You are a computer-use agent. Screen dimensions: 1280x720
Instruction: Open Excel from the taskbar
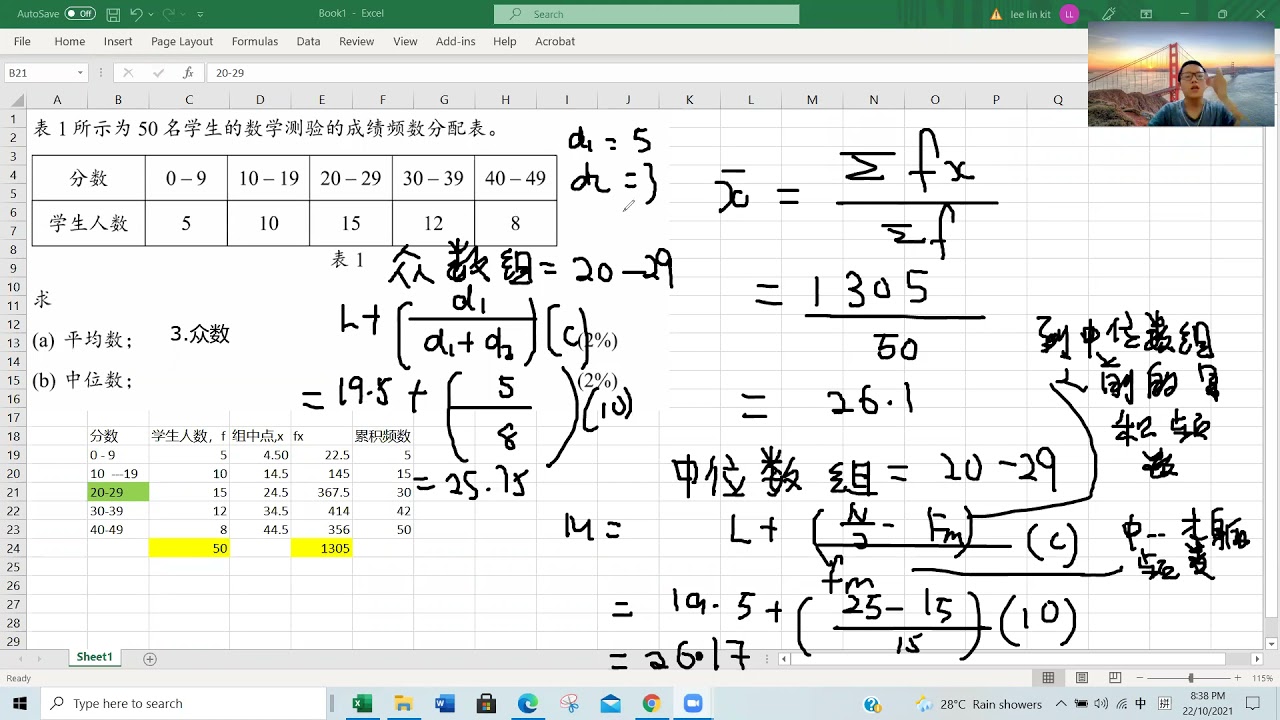pos(362,704)
